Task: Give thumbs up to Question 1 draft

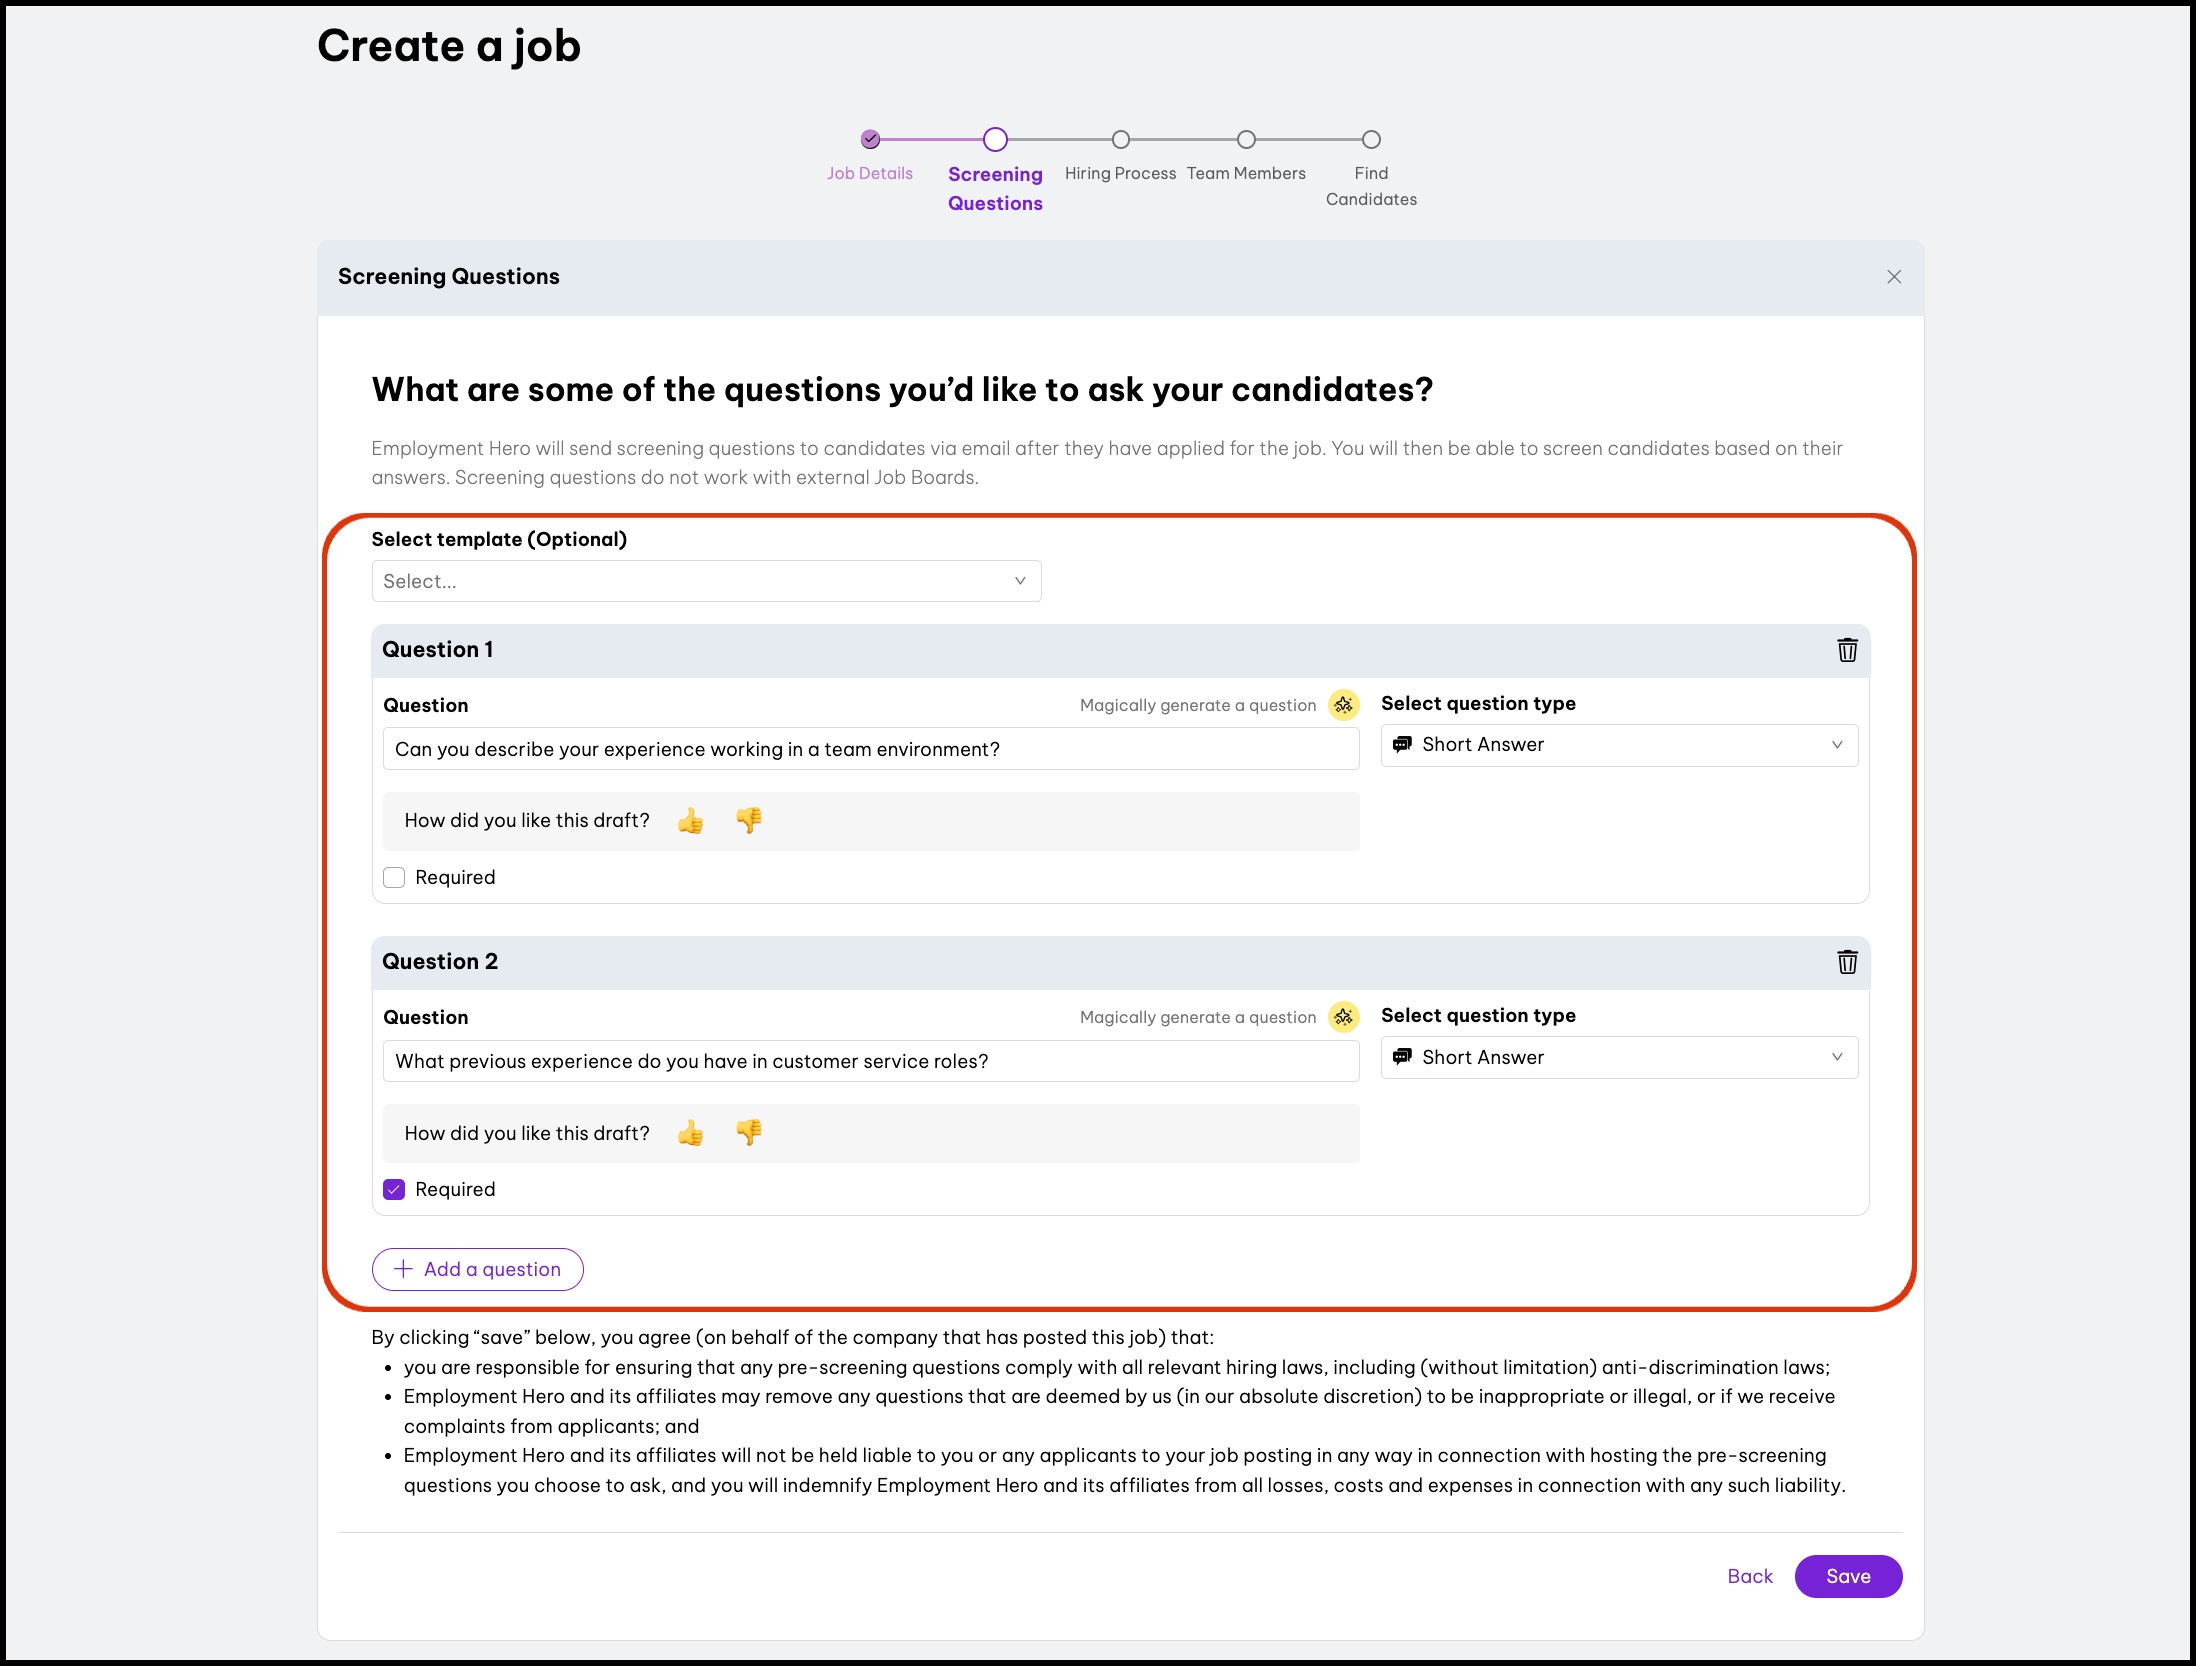Action: [690, 821]
